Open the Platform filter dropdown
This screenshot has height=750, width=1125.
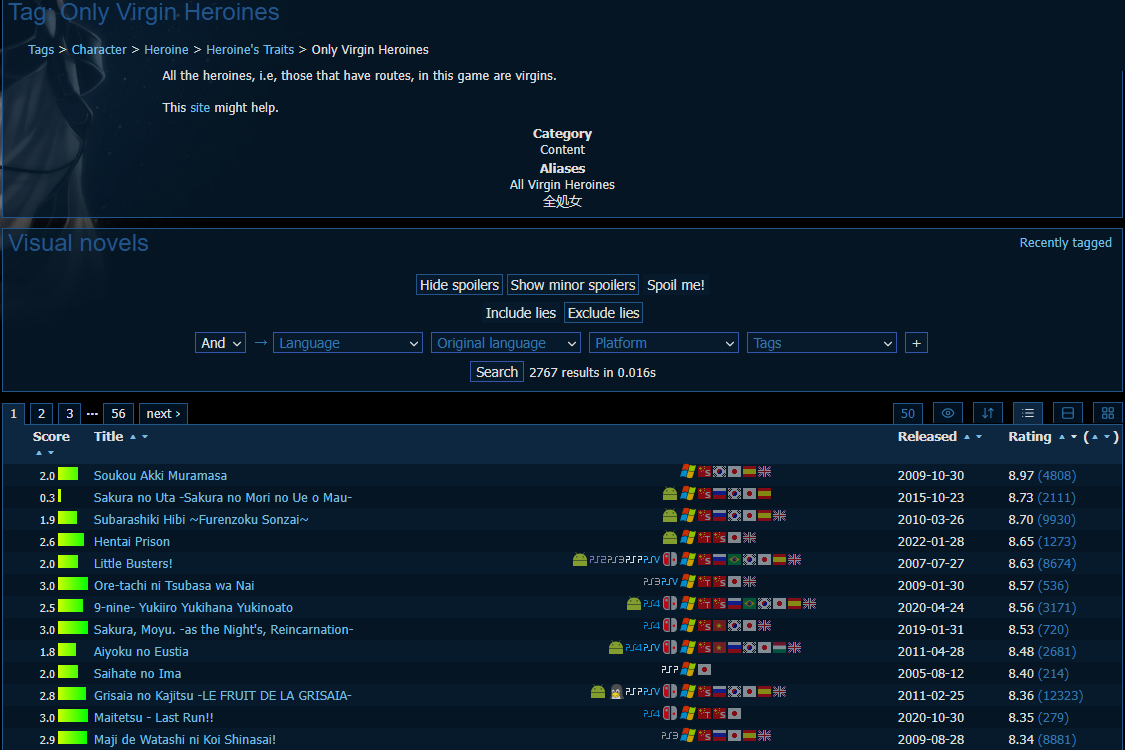point(664,343)
